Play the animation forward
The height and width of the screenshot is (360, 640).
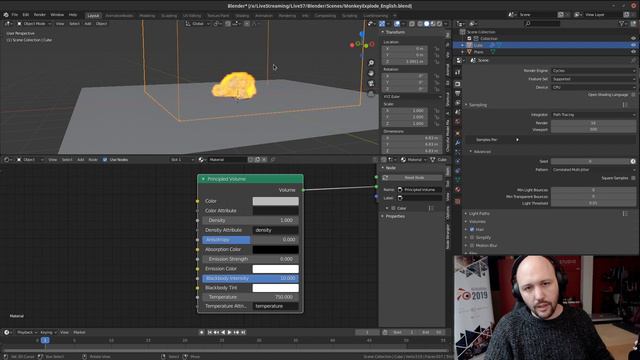(229, 332)
